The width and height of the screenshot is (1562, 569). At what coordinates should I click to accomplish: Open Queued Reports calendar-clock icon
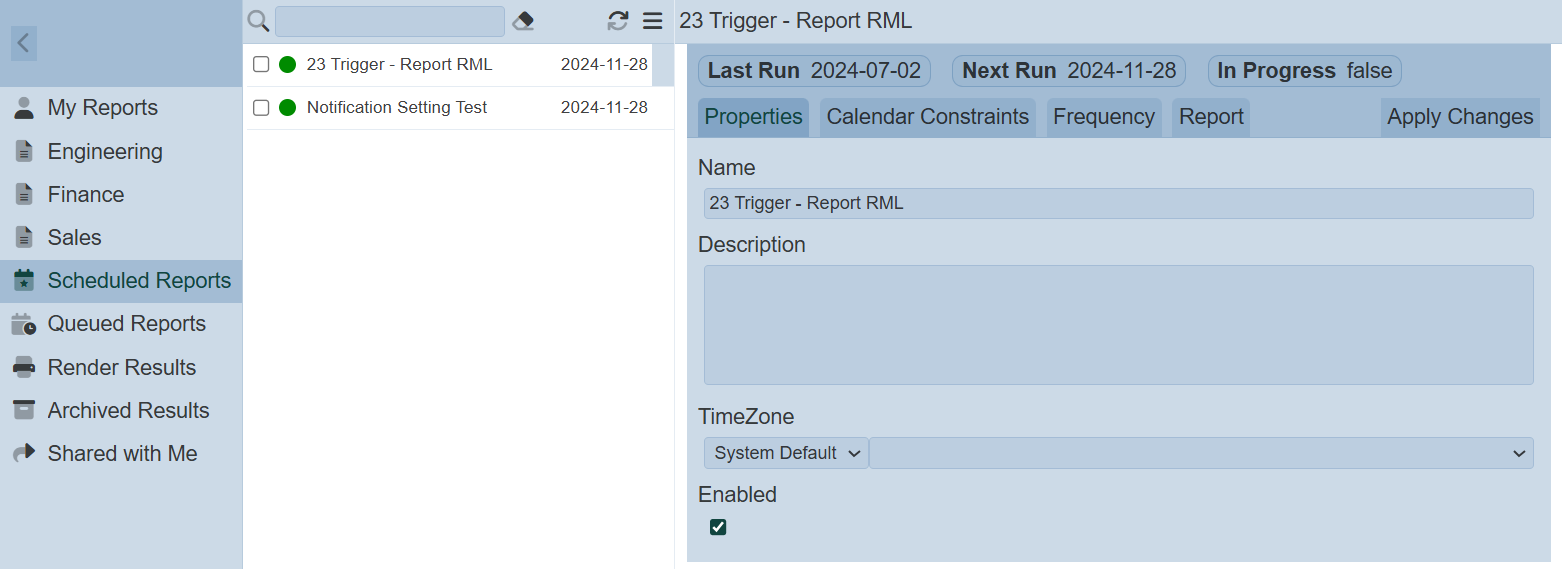coord(24,324)
